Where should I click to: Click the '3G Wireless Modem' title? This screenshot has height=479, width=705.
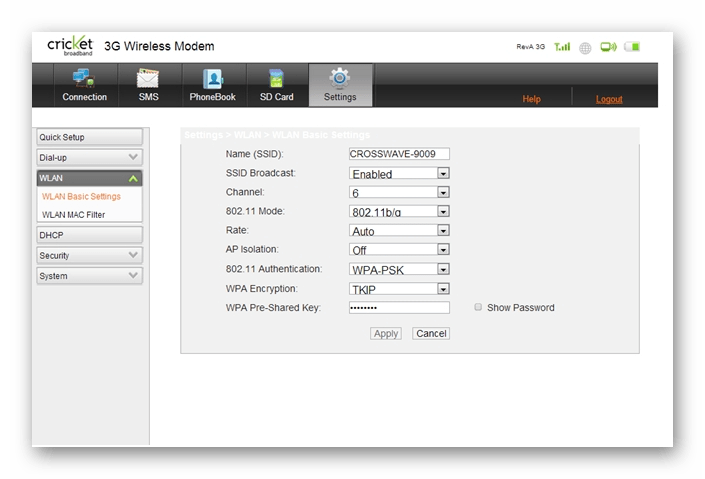[159, 46]
